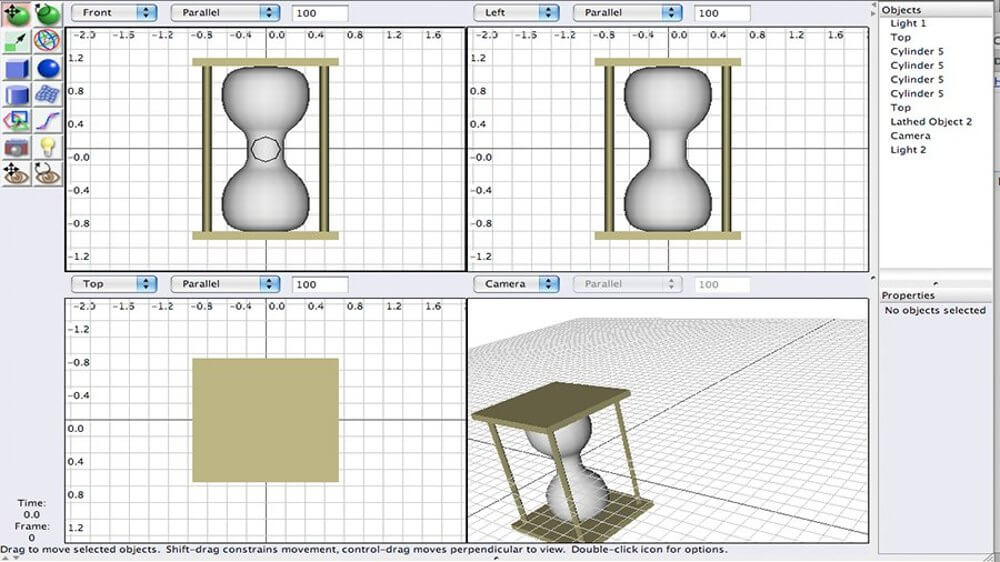Select the compound move/rotate/scale tool
Viewport: 1000px width, 562px height.
point(47,41)
